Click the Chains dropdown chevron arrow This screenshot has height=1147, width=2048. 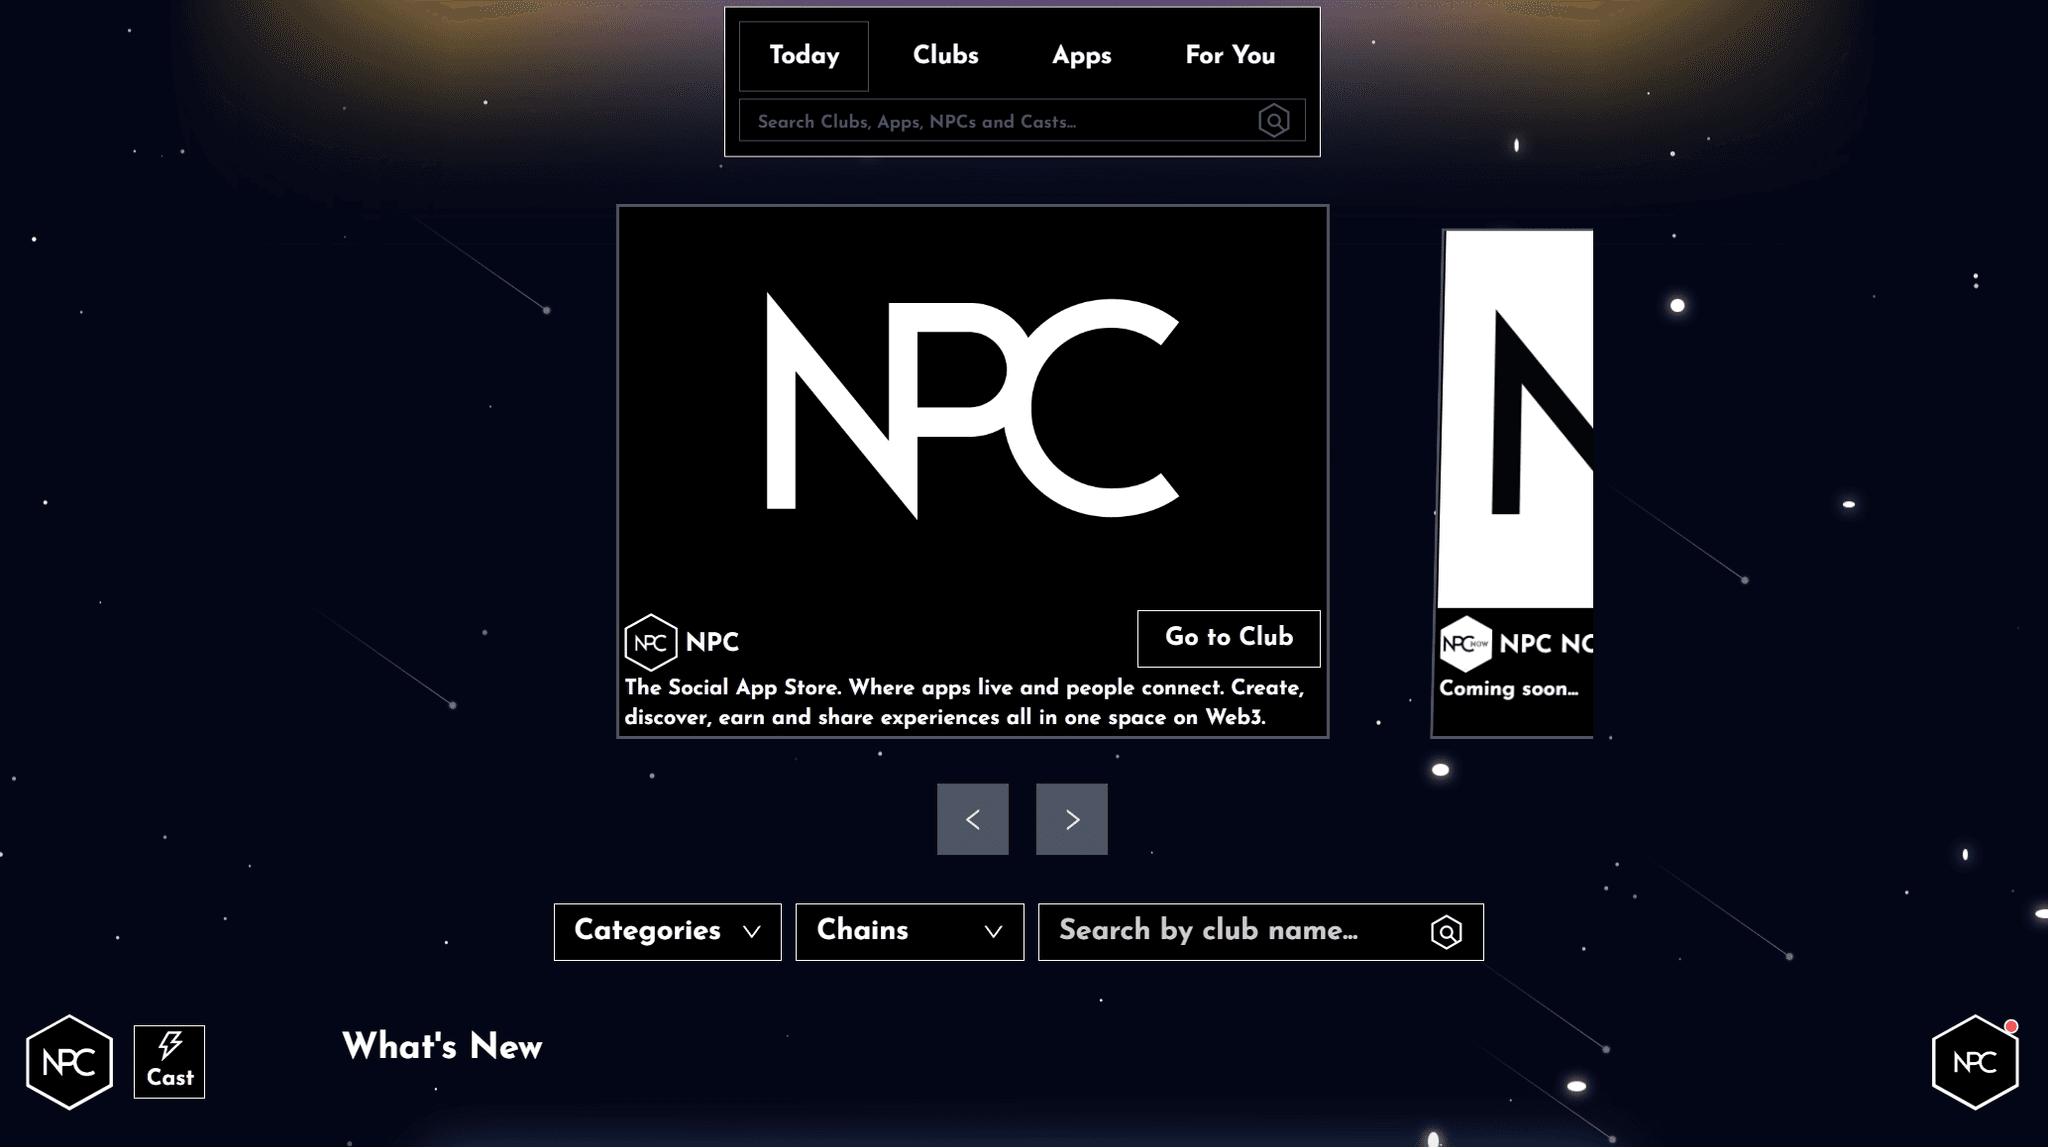(x=993, y=932)
